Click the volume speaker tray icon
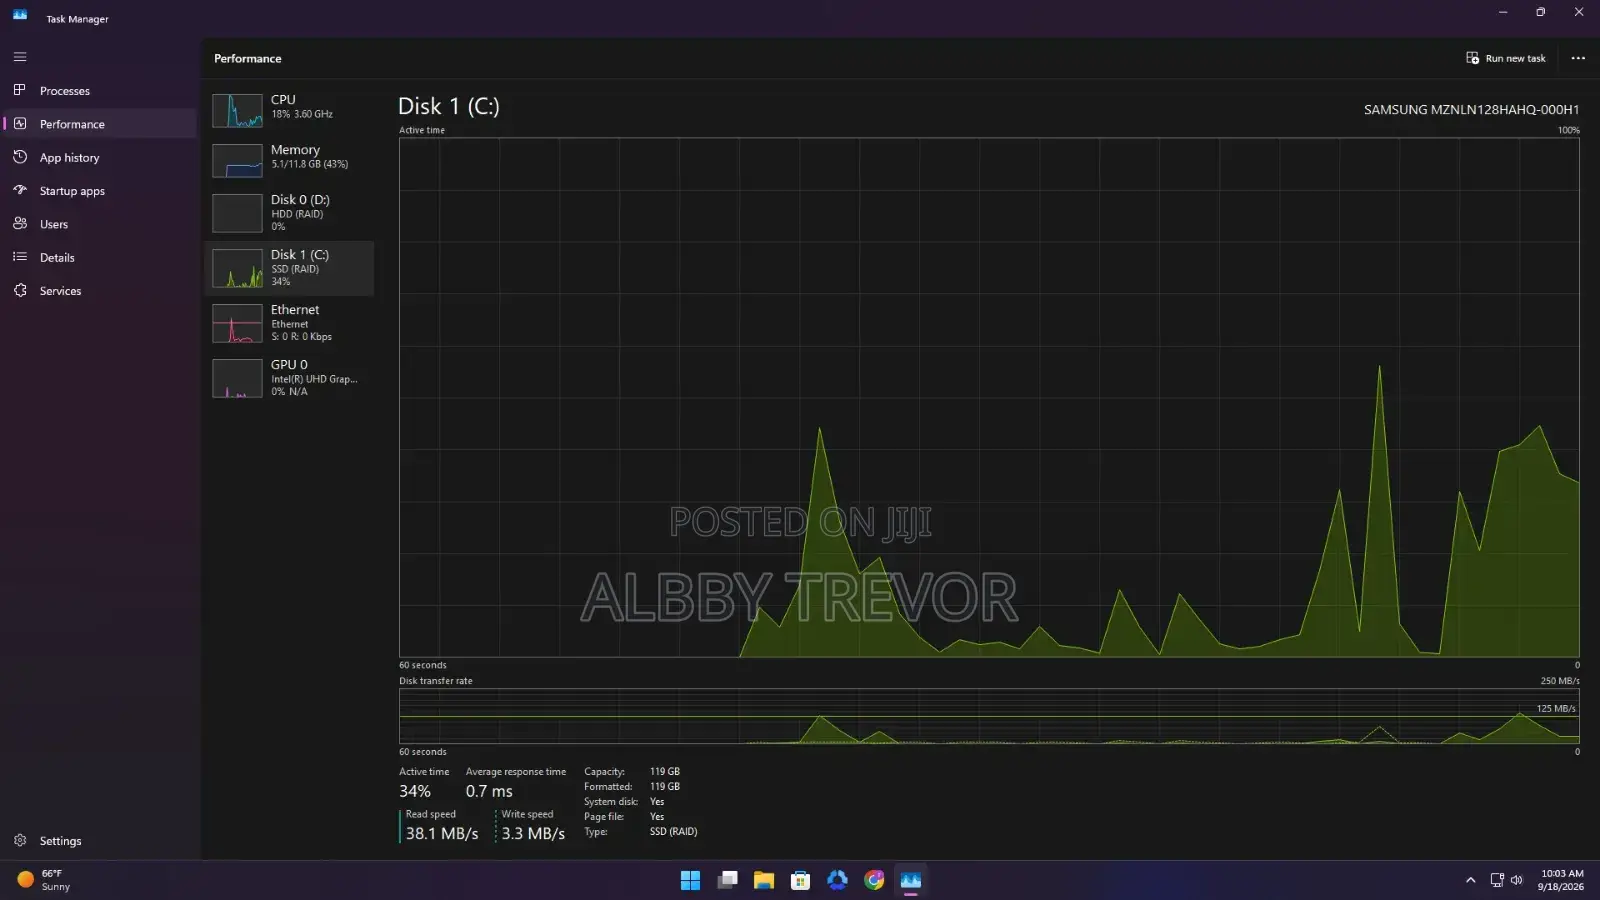 pyautogui.click(x=1517, y=880)
